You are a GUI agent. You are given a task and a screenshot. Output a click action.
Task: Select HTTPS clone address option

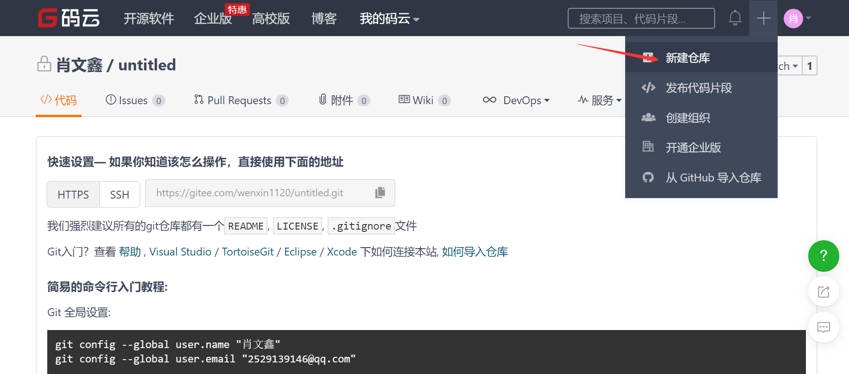click(73, 195)
